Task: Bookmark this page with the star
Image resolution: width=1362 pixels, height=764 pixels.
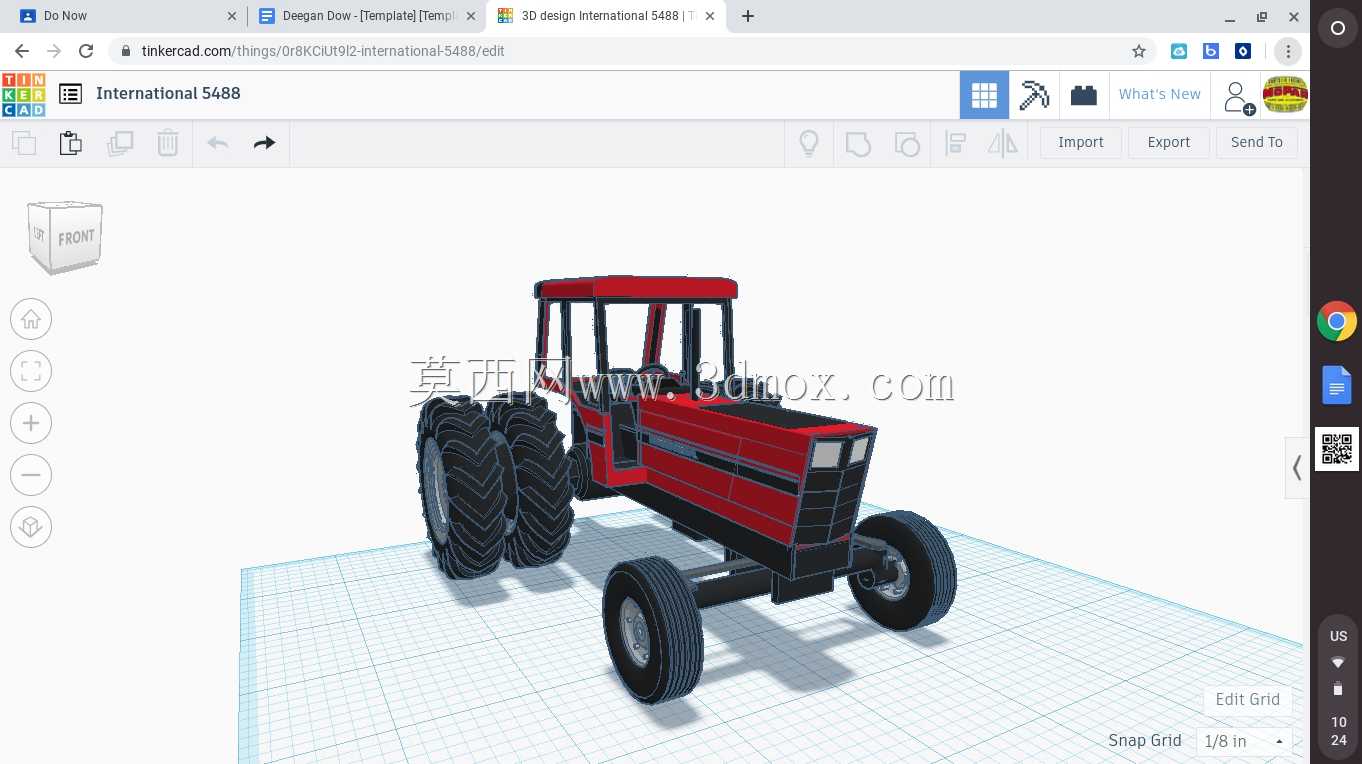Action: pos(1138,51)
